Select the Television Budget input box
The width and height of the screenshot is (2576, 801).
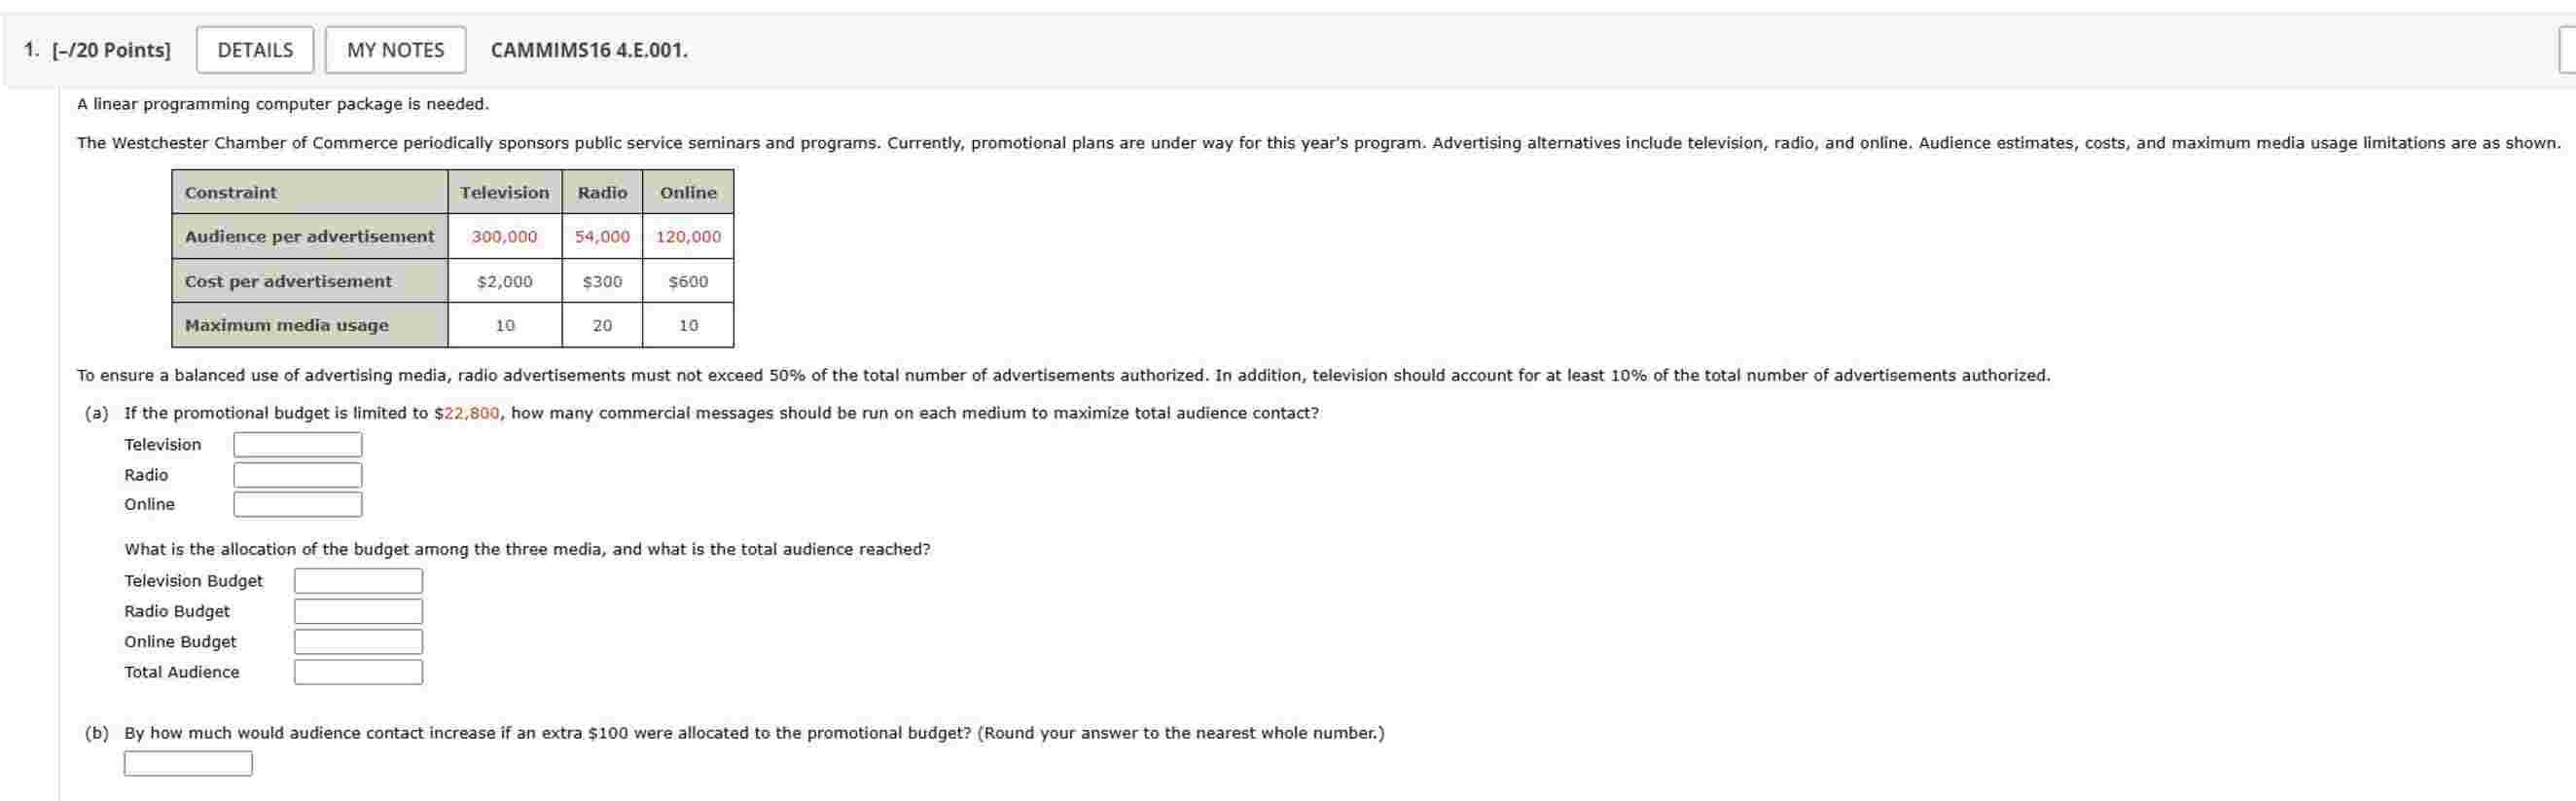pyautogui.click(x=357, y=580)
